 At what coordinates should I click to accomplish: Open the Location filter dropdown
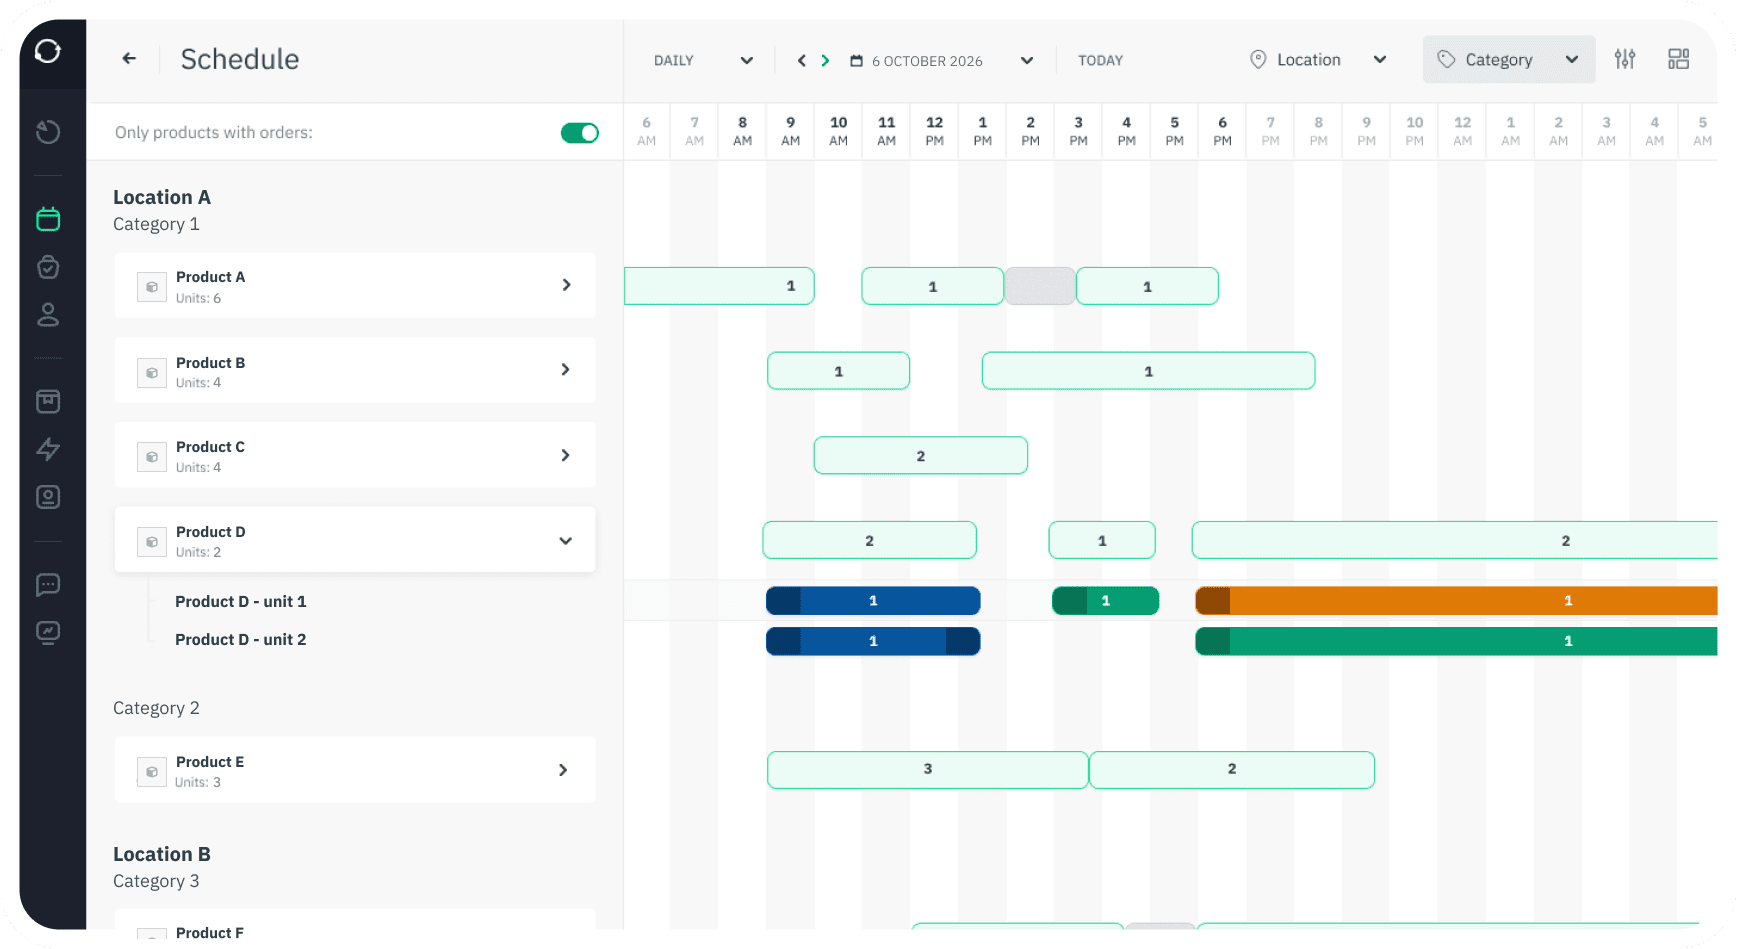(1318, 60)
